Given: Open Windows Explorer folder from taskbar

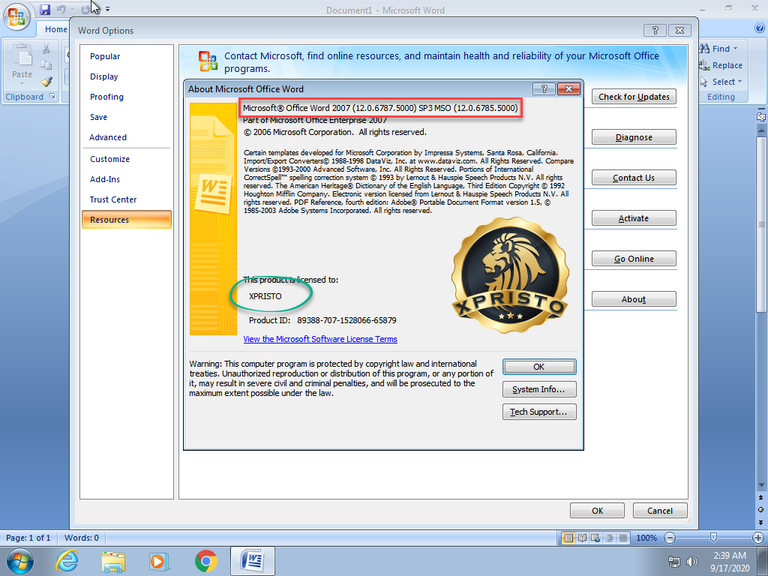Looking at the screenshot, I should tap(113, 561).
